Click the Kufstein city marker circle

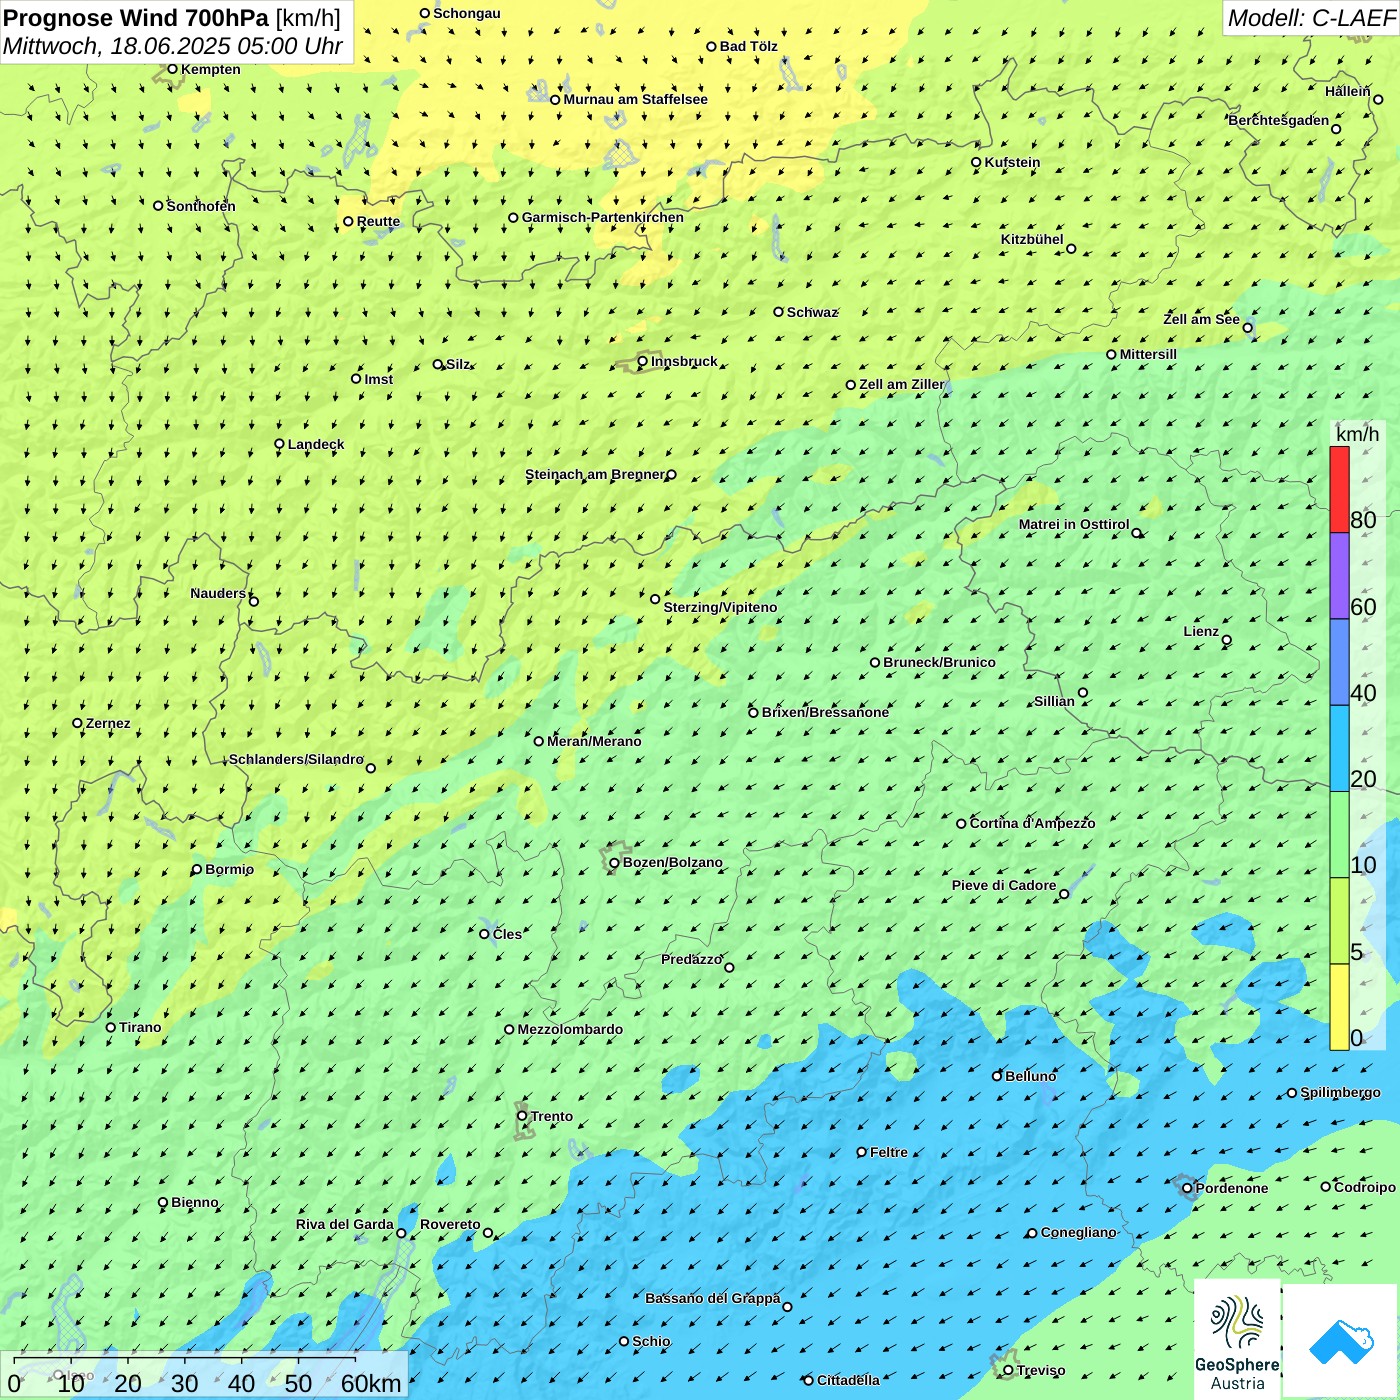coord(976,162)
